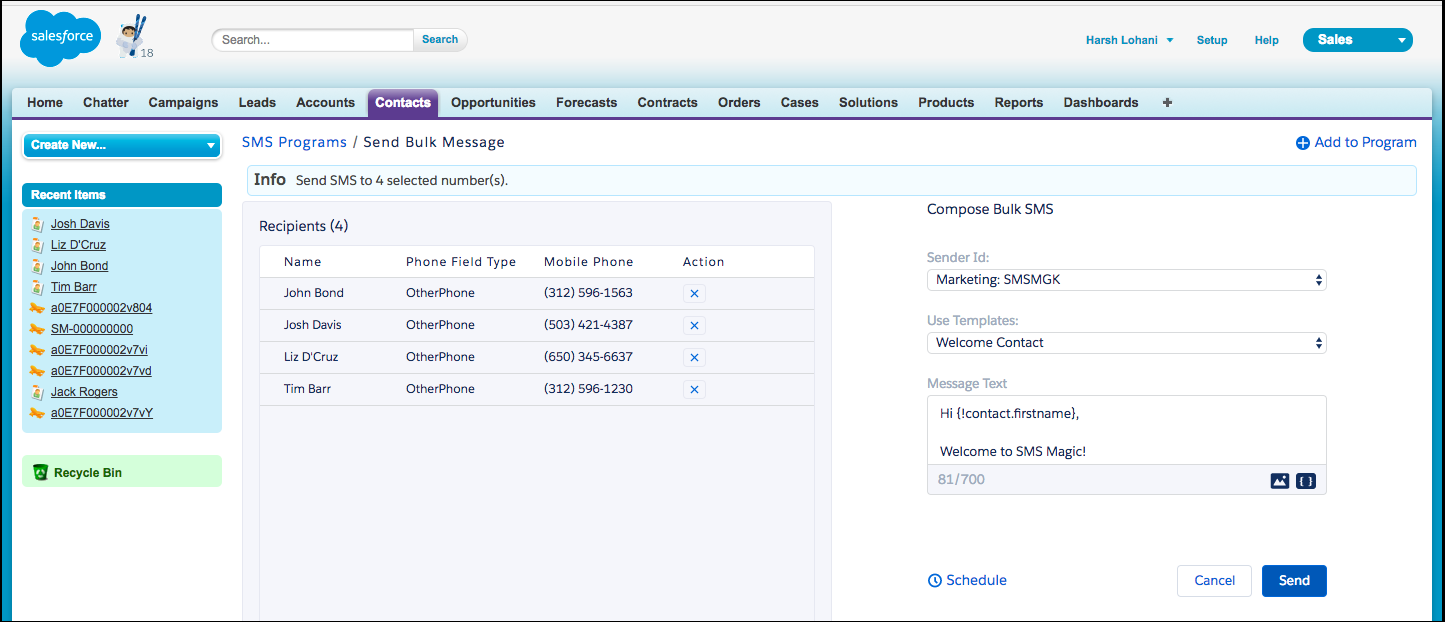Click the Salesforce cloud logo
1445x622 pixels.
coord(61,38)
